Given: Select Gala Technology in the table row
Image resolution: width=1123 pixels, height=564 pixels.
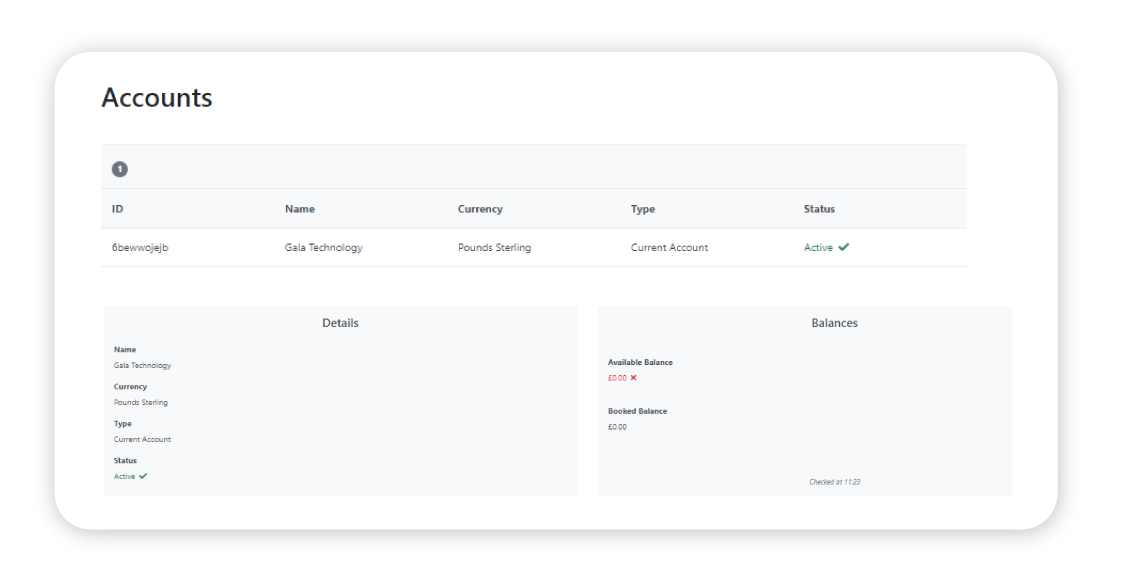Looking at the screenshot, I should coord(323,247).
